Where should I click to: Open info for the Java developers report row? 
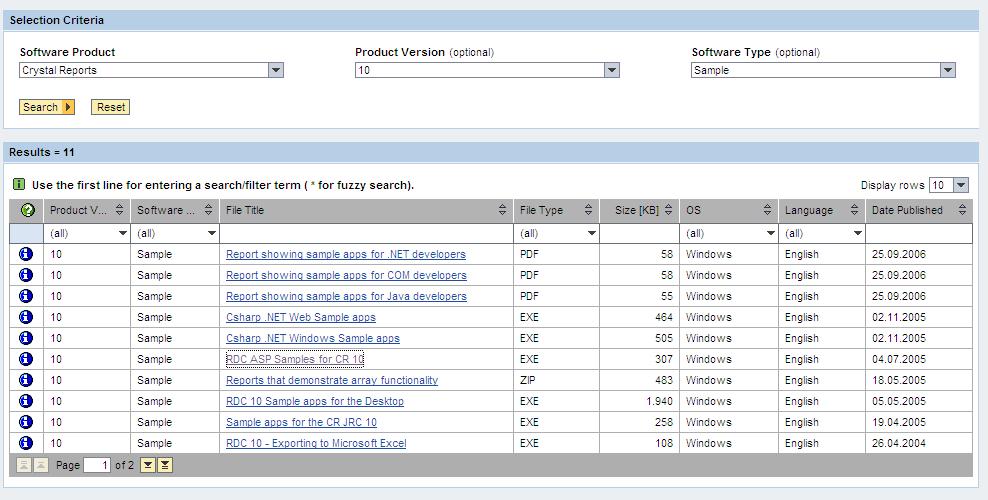point(26,295)
